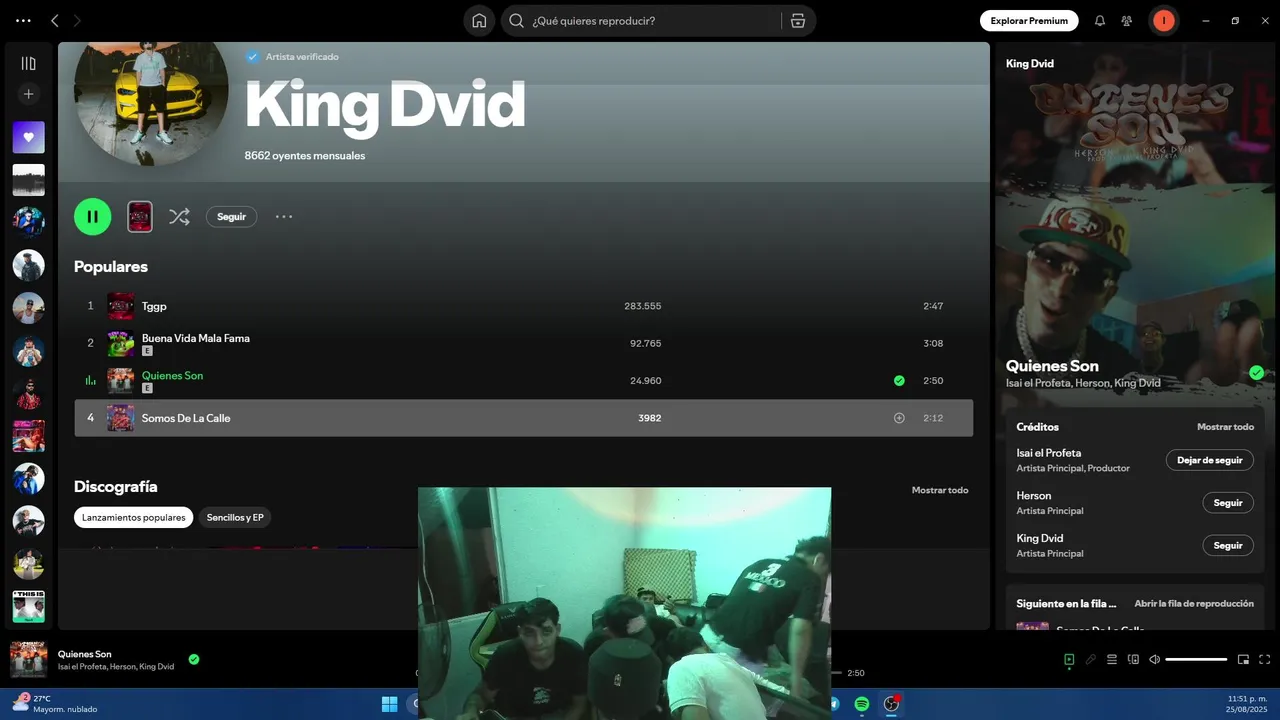The image size is (1280, 720).
Task: Click the King Dvid artist profile picture
Action: (x=151, y=104)
